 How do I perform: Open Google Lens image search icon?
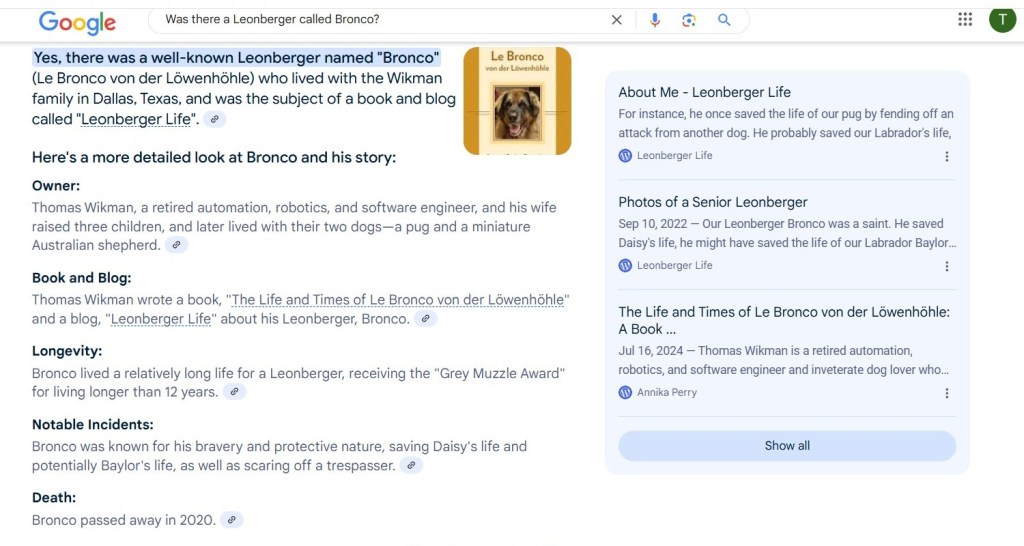point(689,20)
